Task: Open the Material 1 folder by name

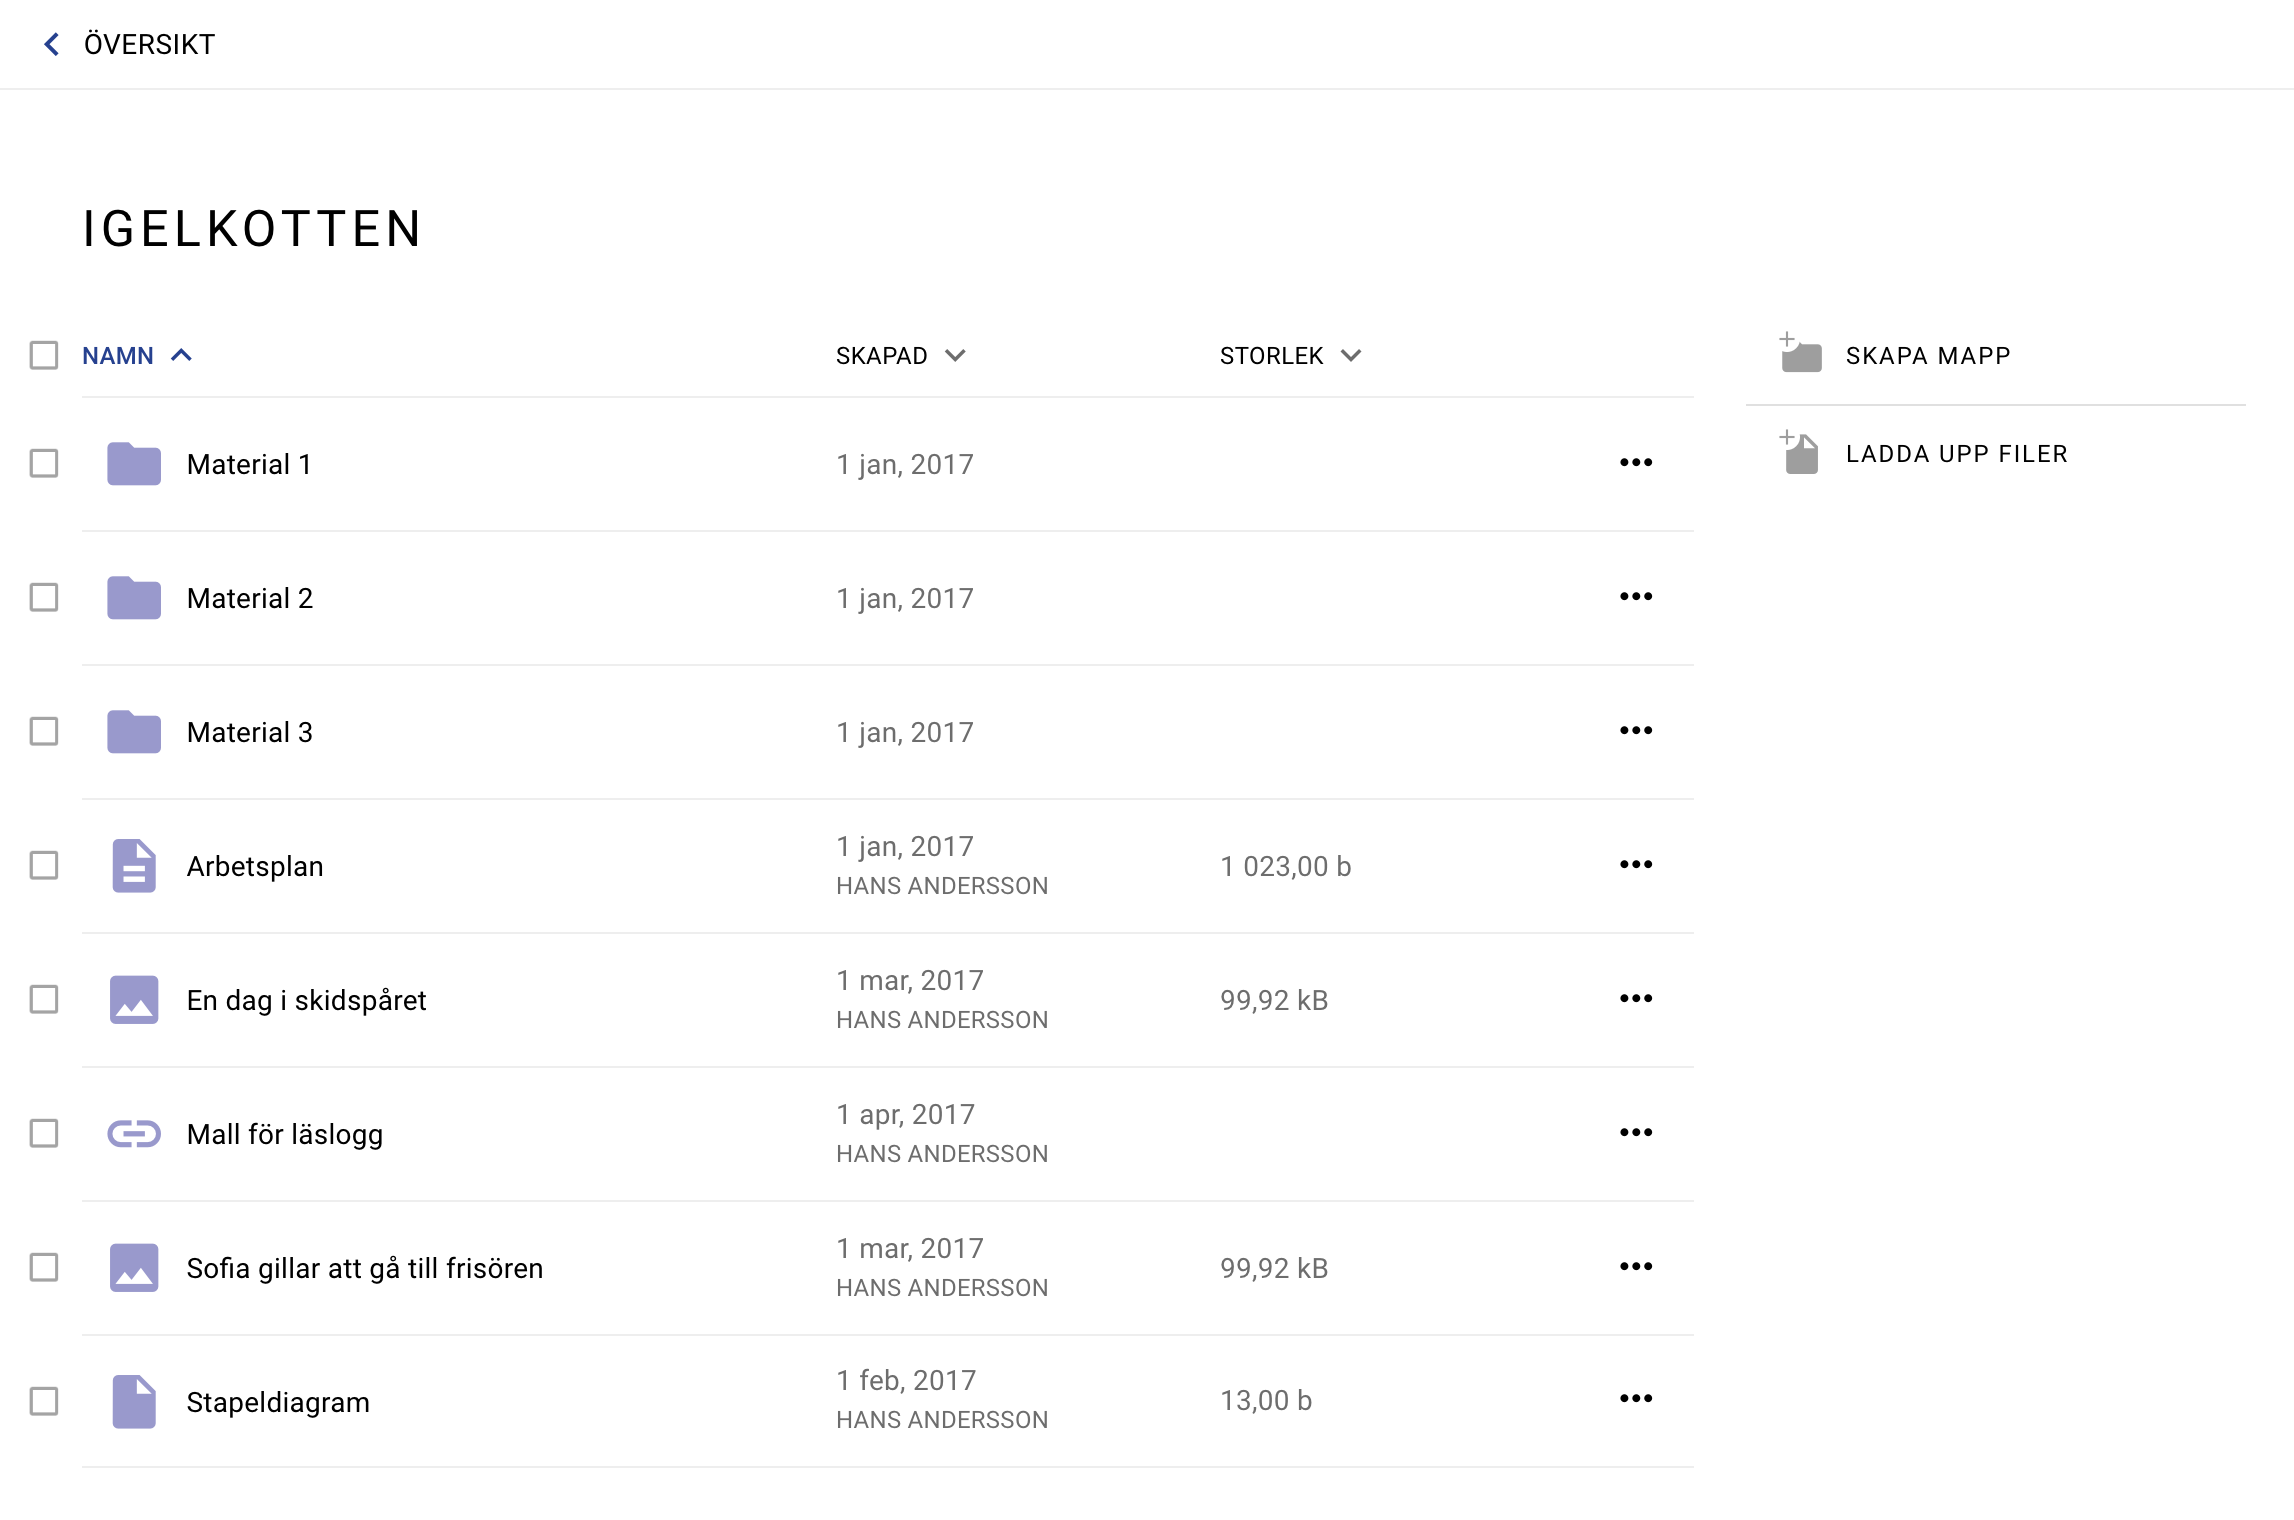Action: click(x=248, y=464)
